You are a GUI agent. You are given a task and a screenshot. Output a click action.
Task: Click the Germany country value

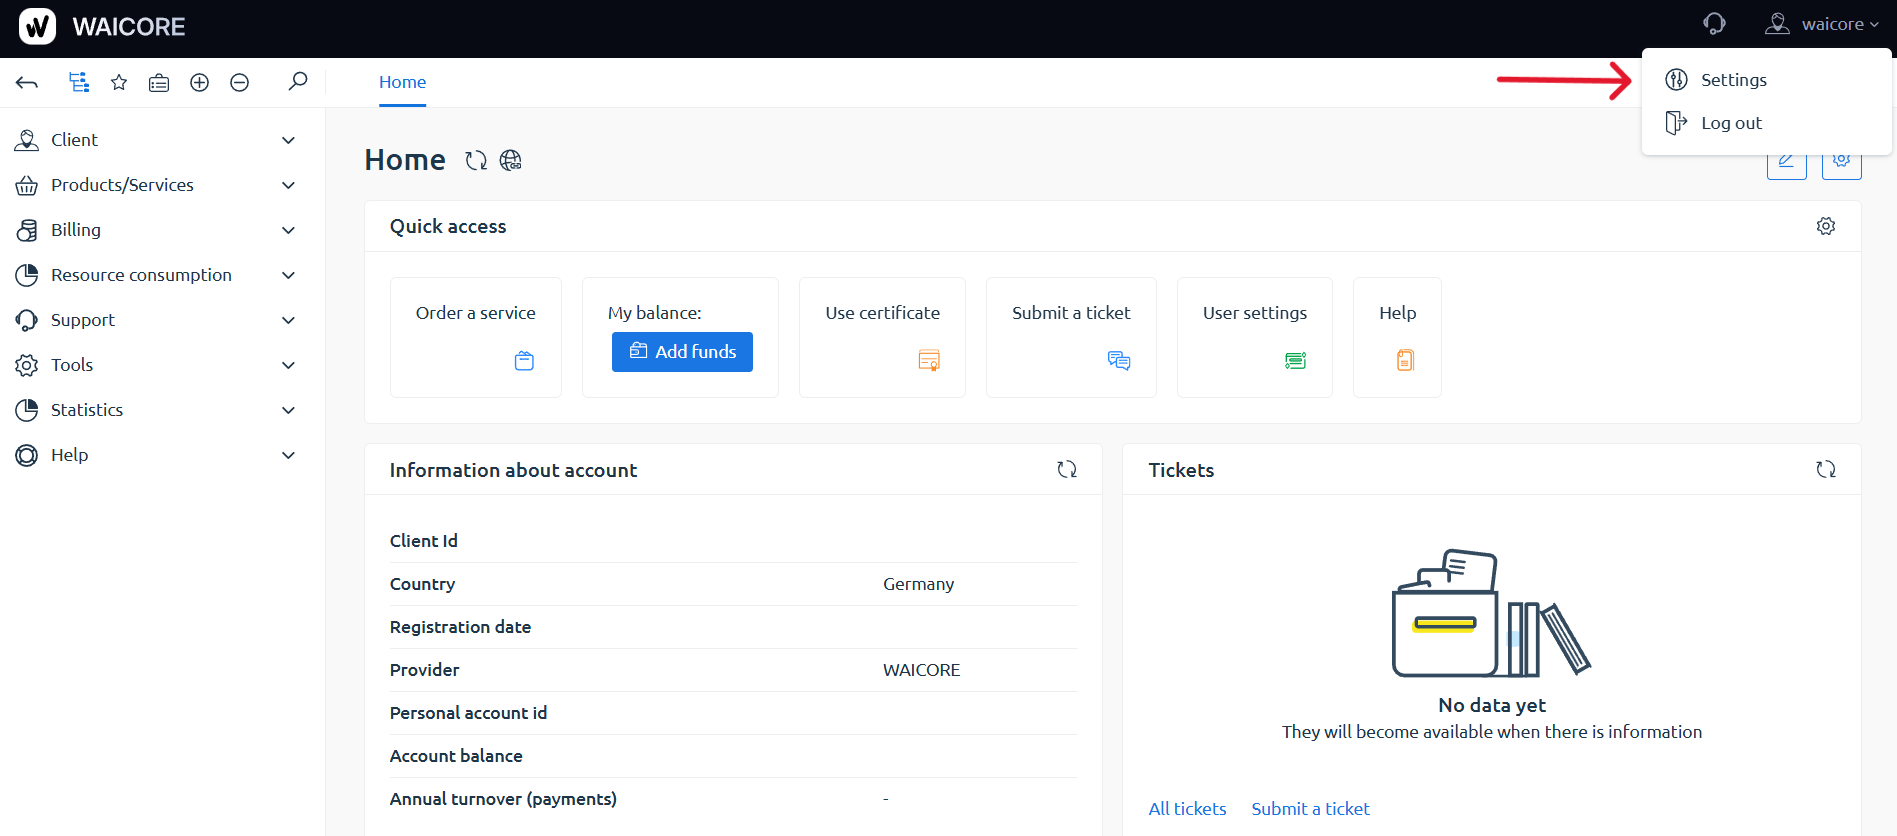click(918, 584)
